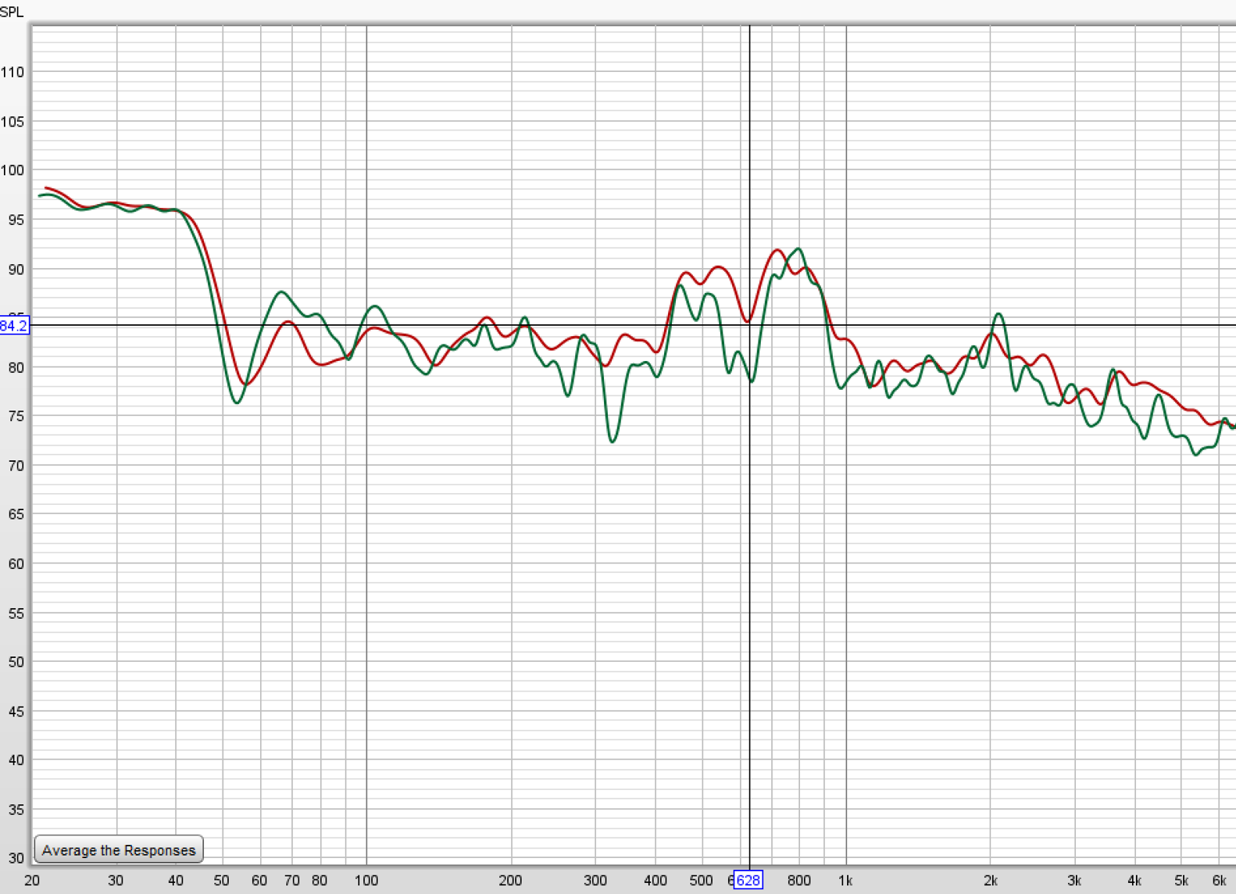Click the 20 label on frequency axis
This screenshot has width=1236, height=894.
[x=32, y=880]
